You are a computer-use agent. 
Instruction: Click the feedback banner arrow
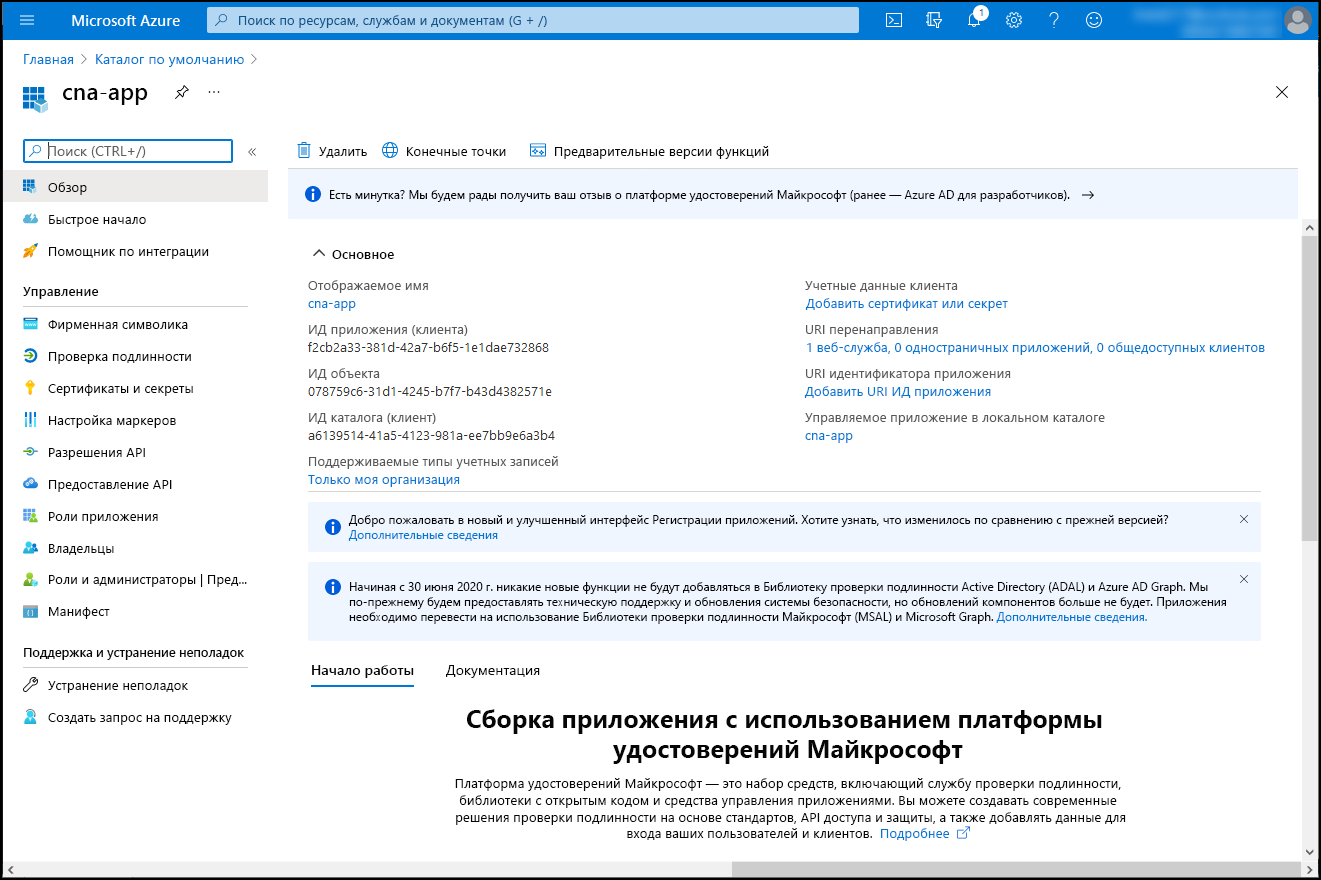point(1088,195)
